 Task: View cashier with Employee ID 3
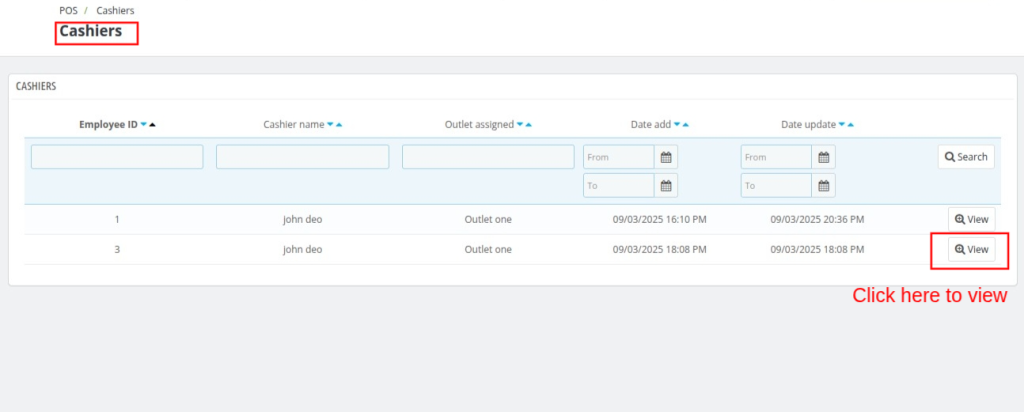(x=972, y=249)
